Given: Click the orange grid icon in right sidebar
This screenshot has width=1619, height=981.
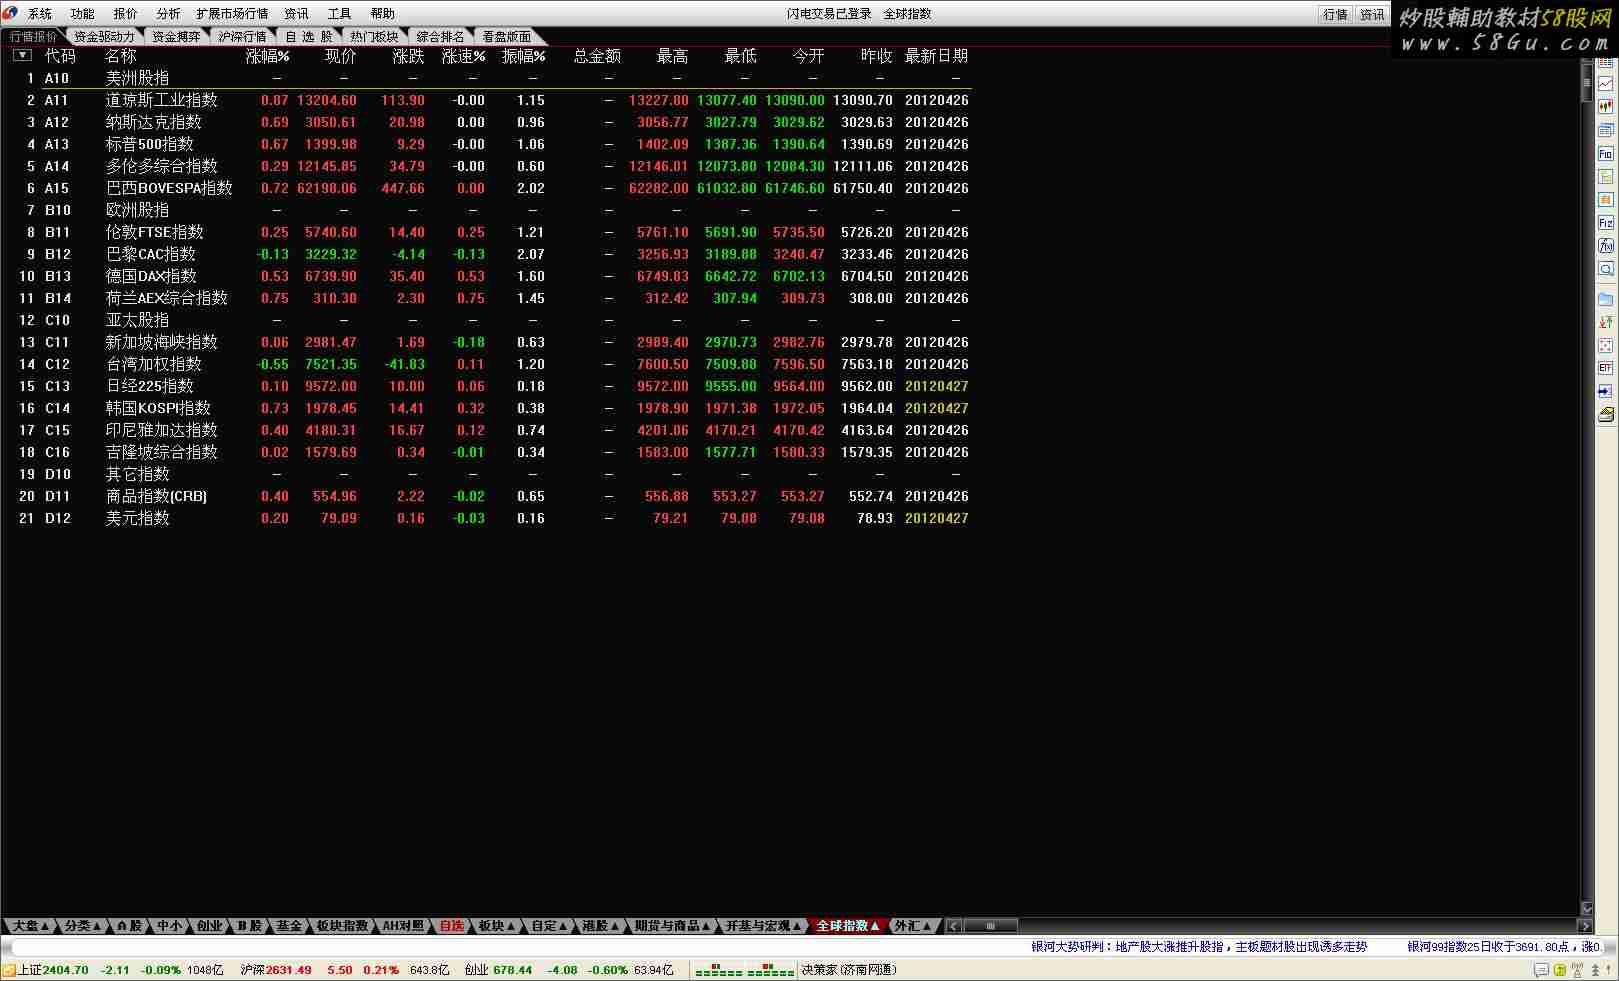Looking at the screenshot, I should click(x=1605, y=200).
